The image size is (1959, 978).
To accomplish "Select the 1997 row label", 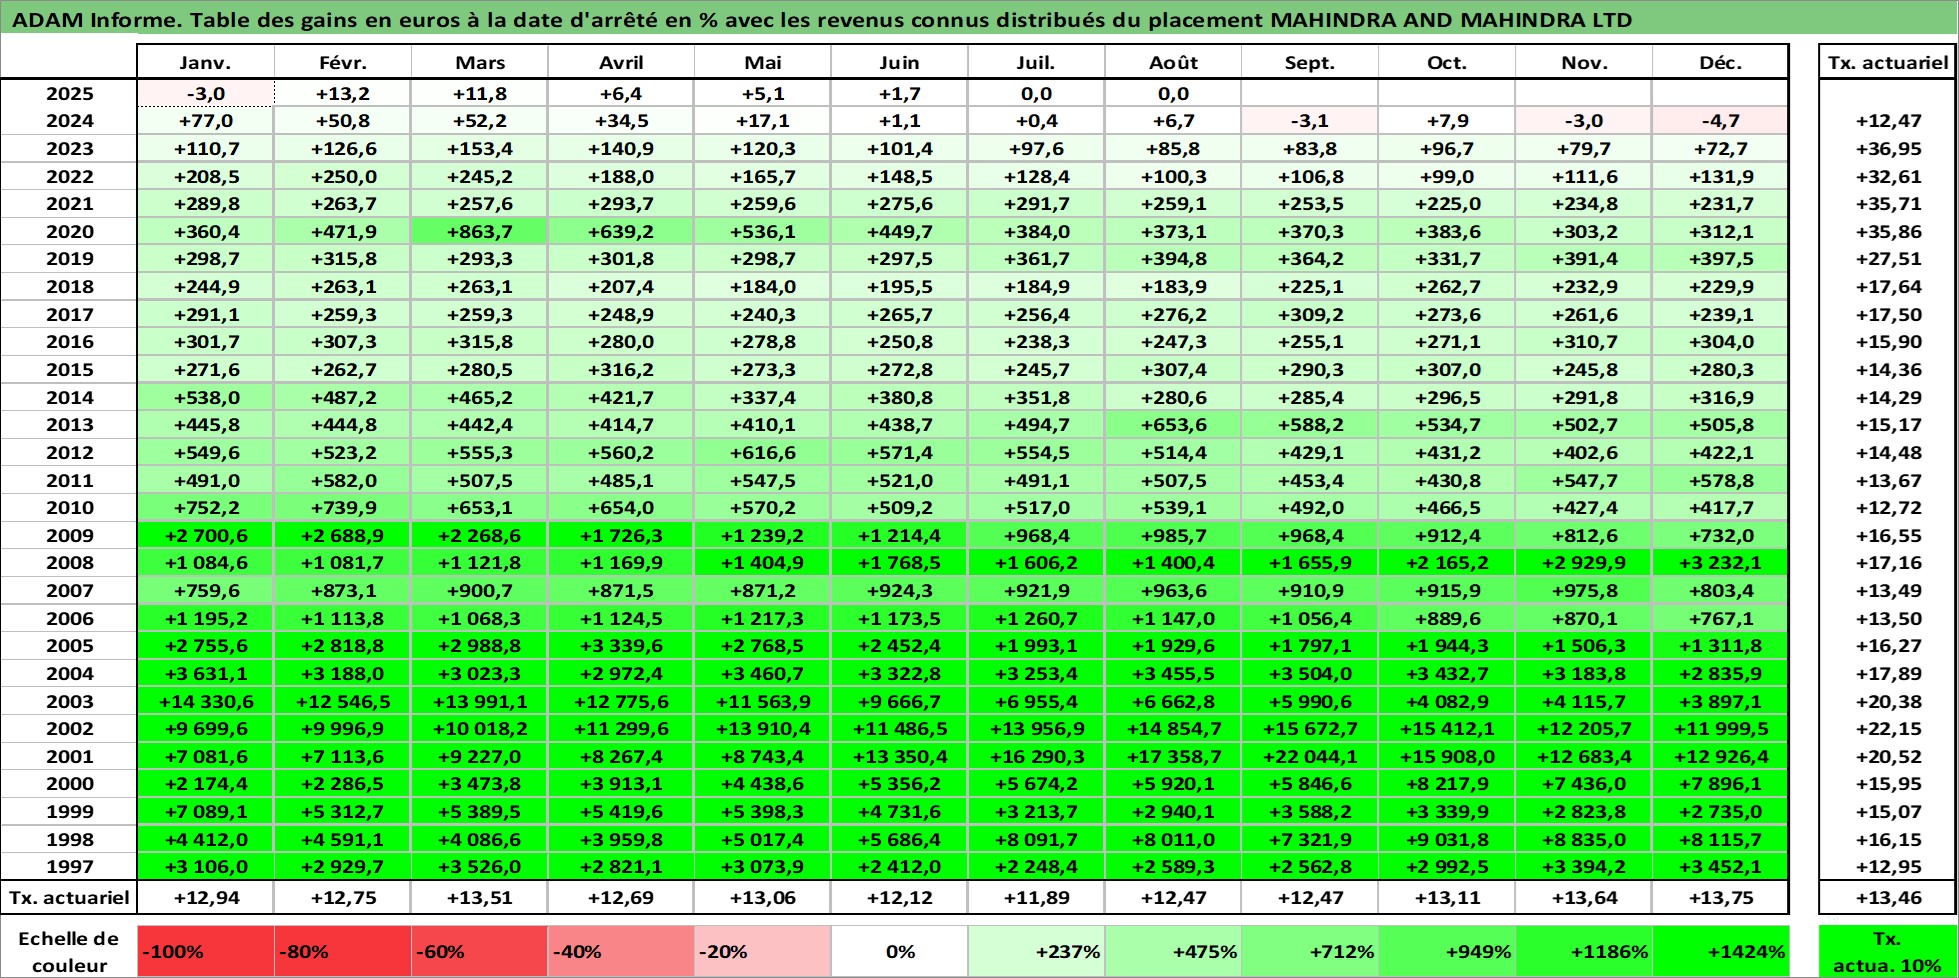I will tap(69, 867).
